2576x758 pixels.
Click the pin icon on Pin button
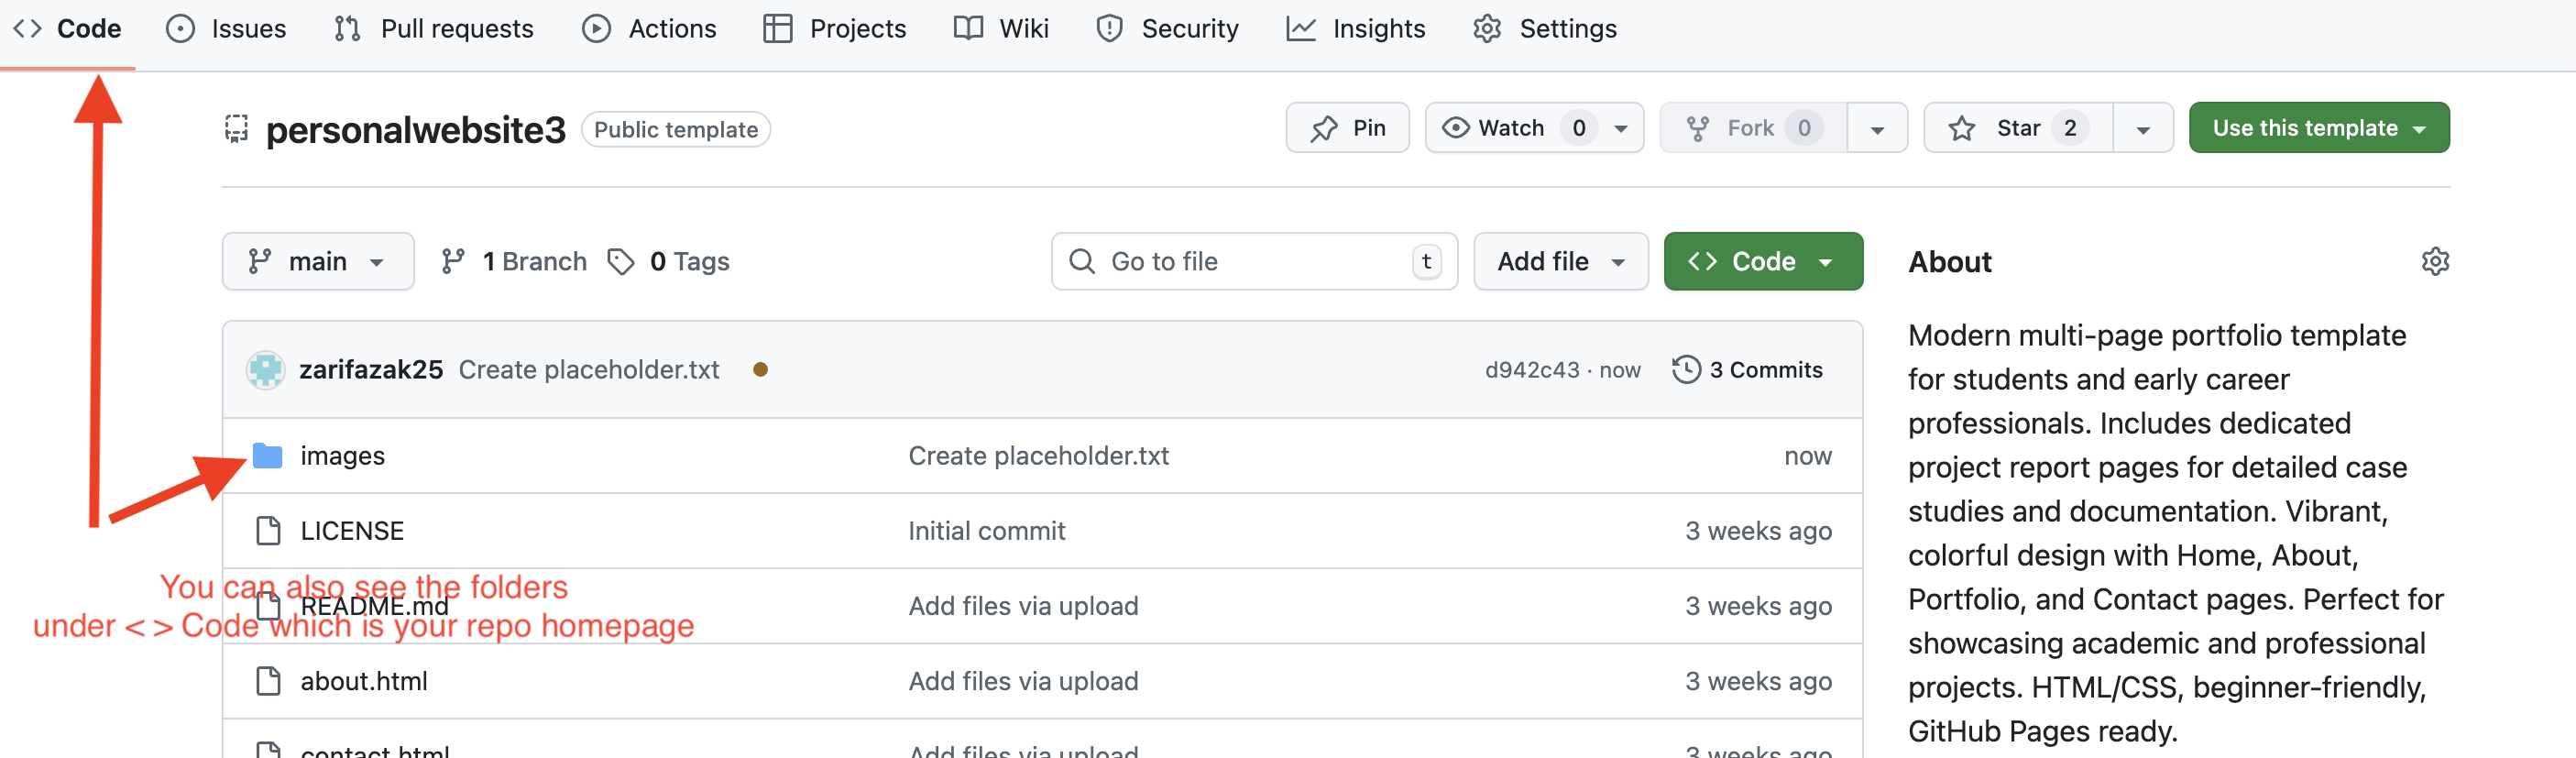pyautogui.click(x=1324, y=129)
